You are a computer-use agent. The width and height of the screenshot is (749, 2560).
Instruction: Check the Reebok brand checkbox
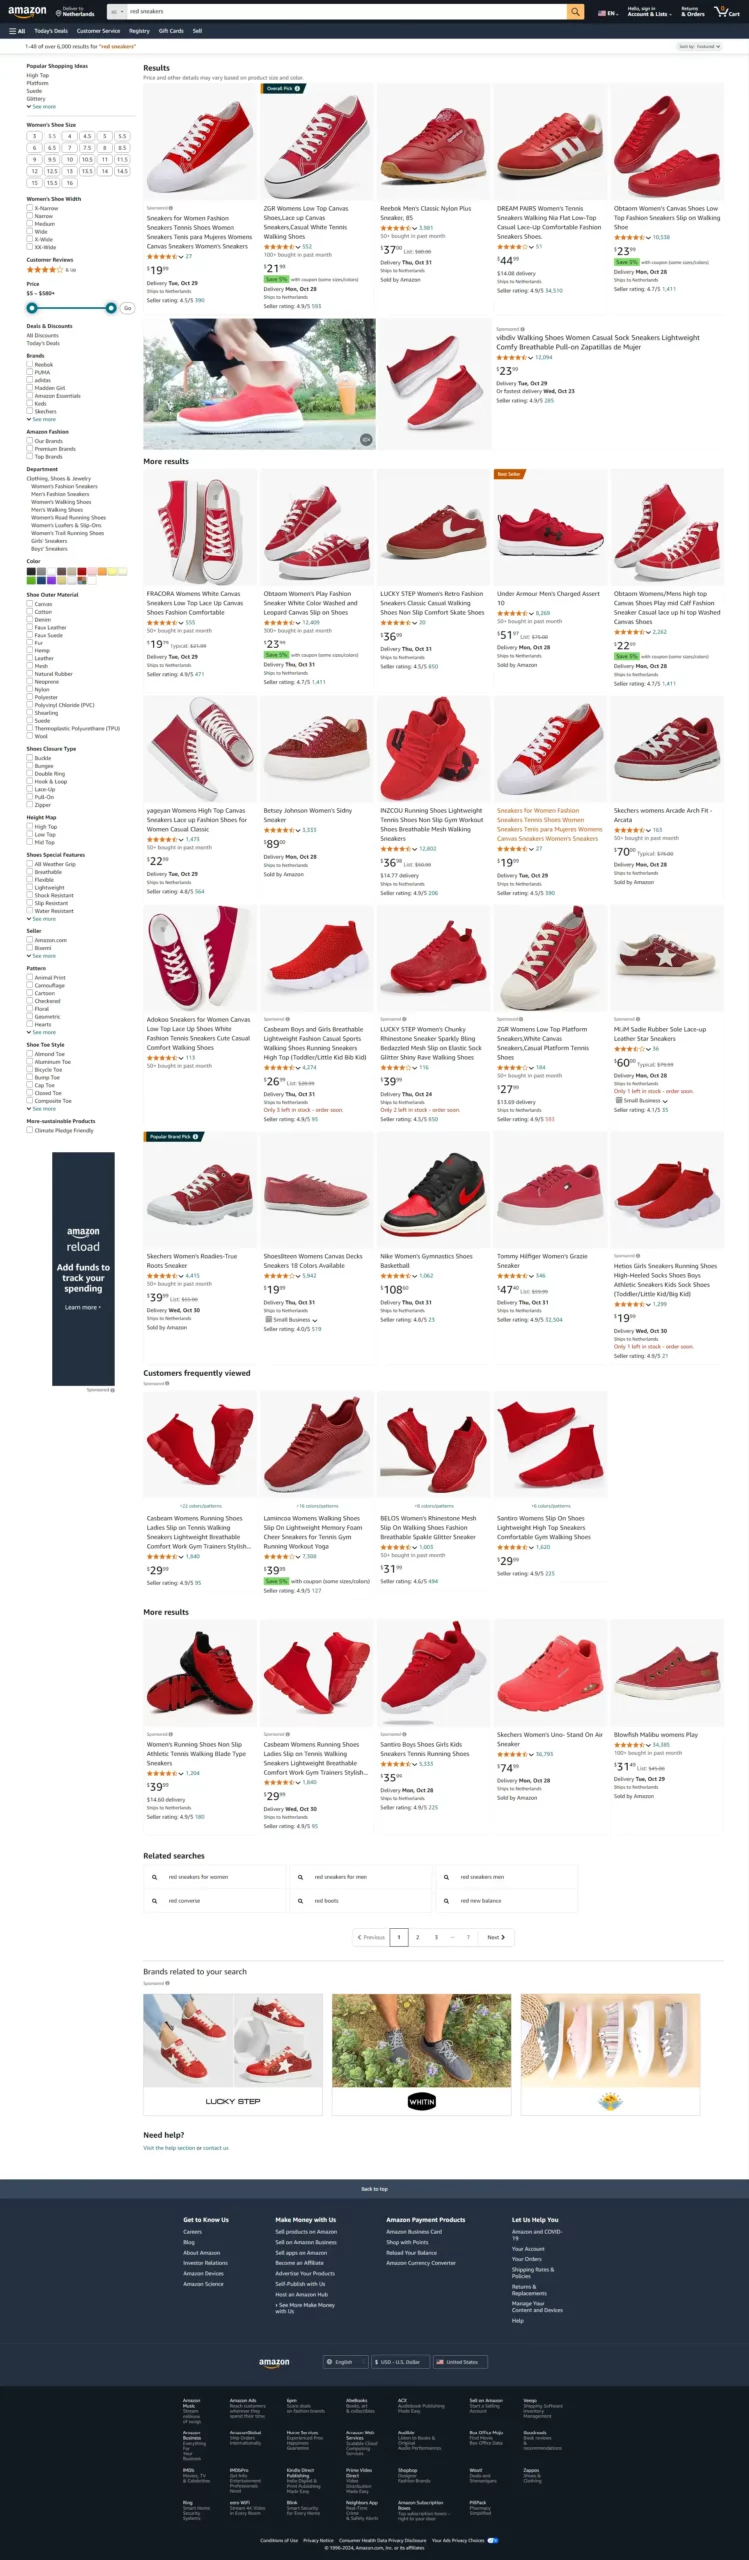point(30,365)
